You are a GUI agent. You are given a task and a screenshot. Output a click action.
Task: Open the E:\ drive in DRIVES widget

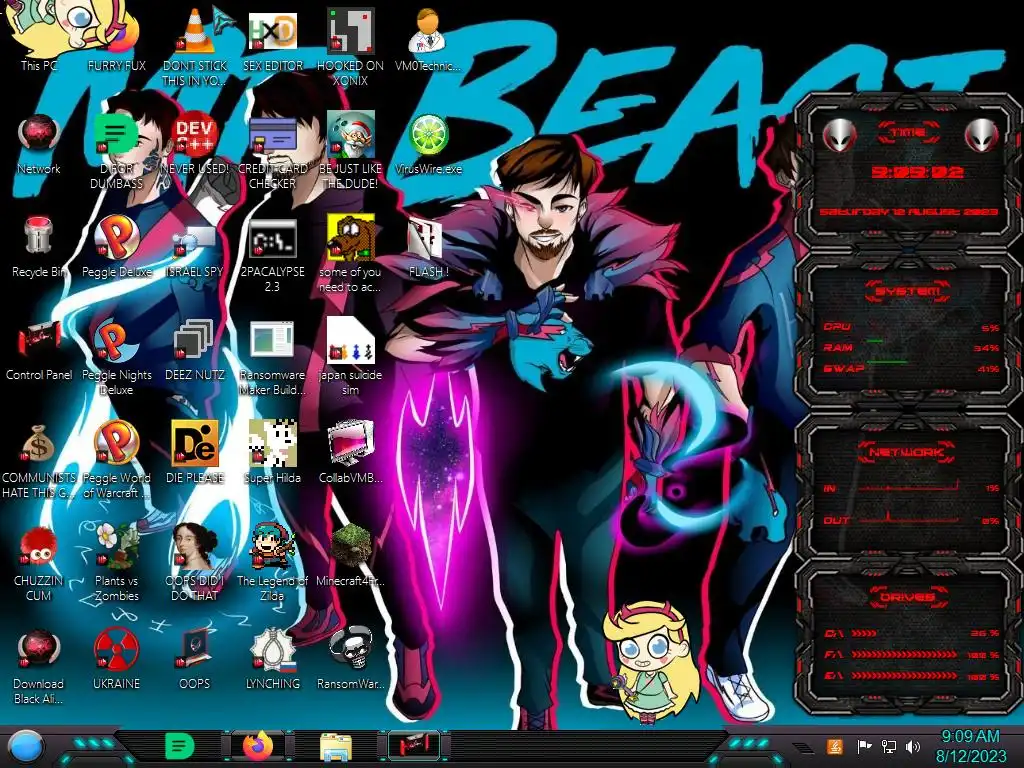[x=912, y=676]
